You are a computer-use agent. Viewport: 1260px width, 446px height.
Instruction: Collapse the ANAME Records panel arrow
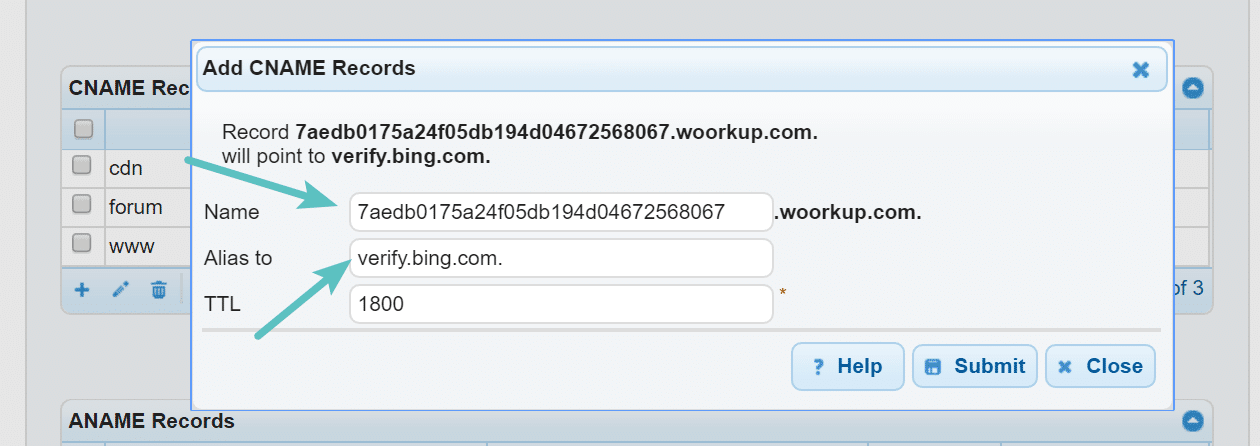1192,420
